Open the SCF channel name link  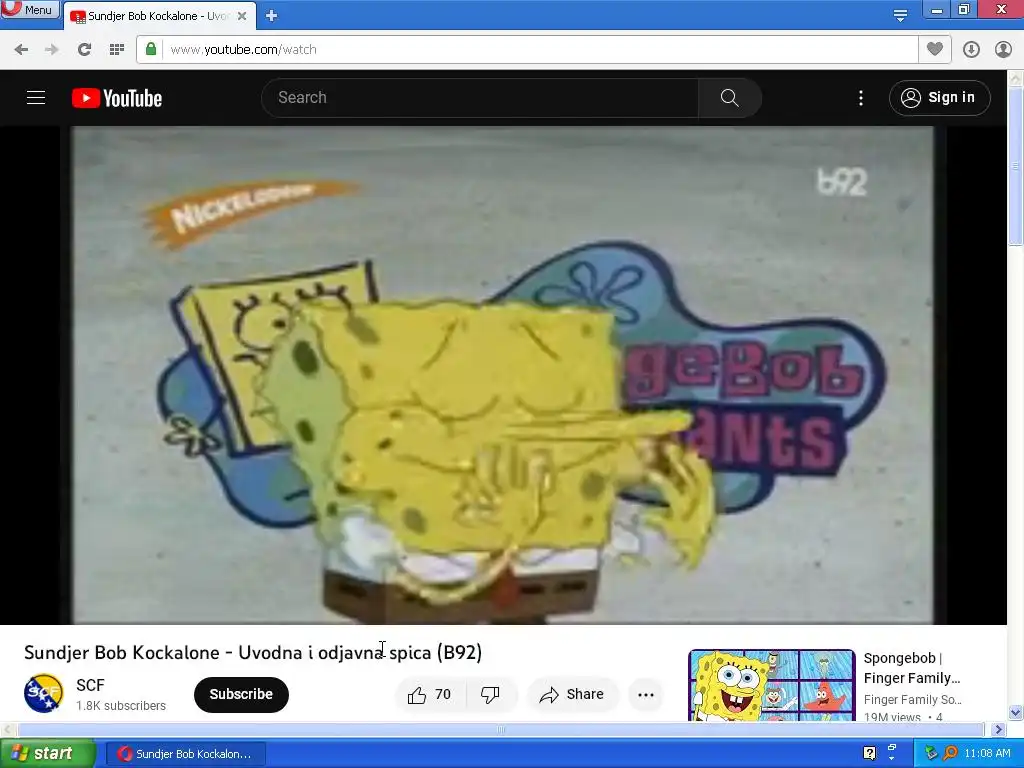coord(90,685)
